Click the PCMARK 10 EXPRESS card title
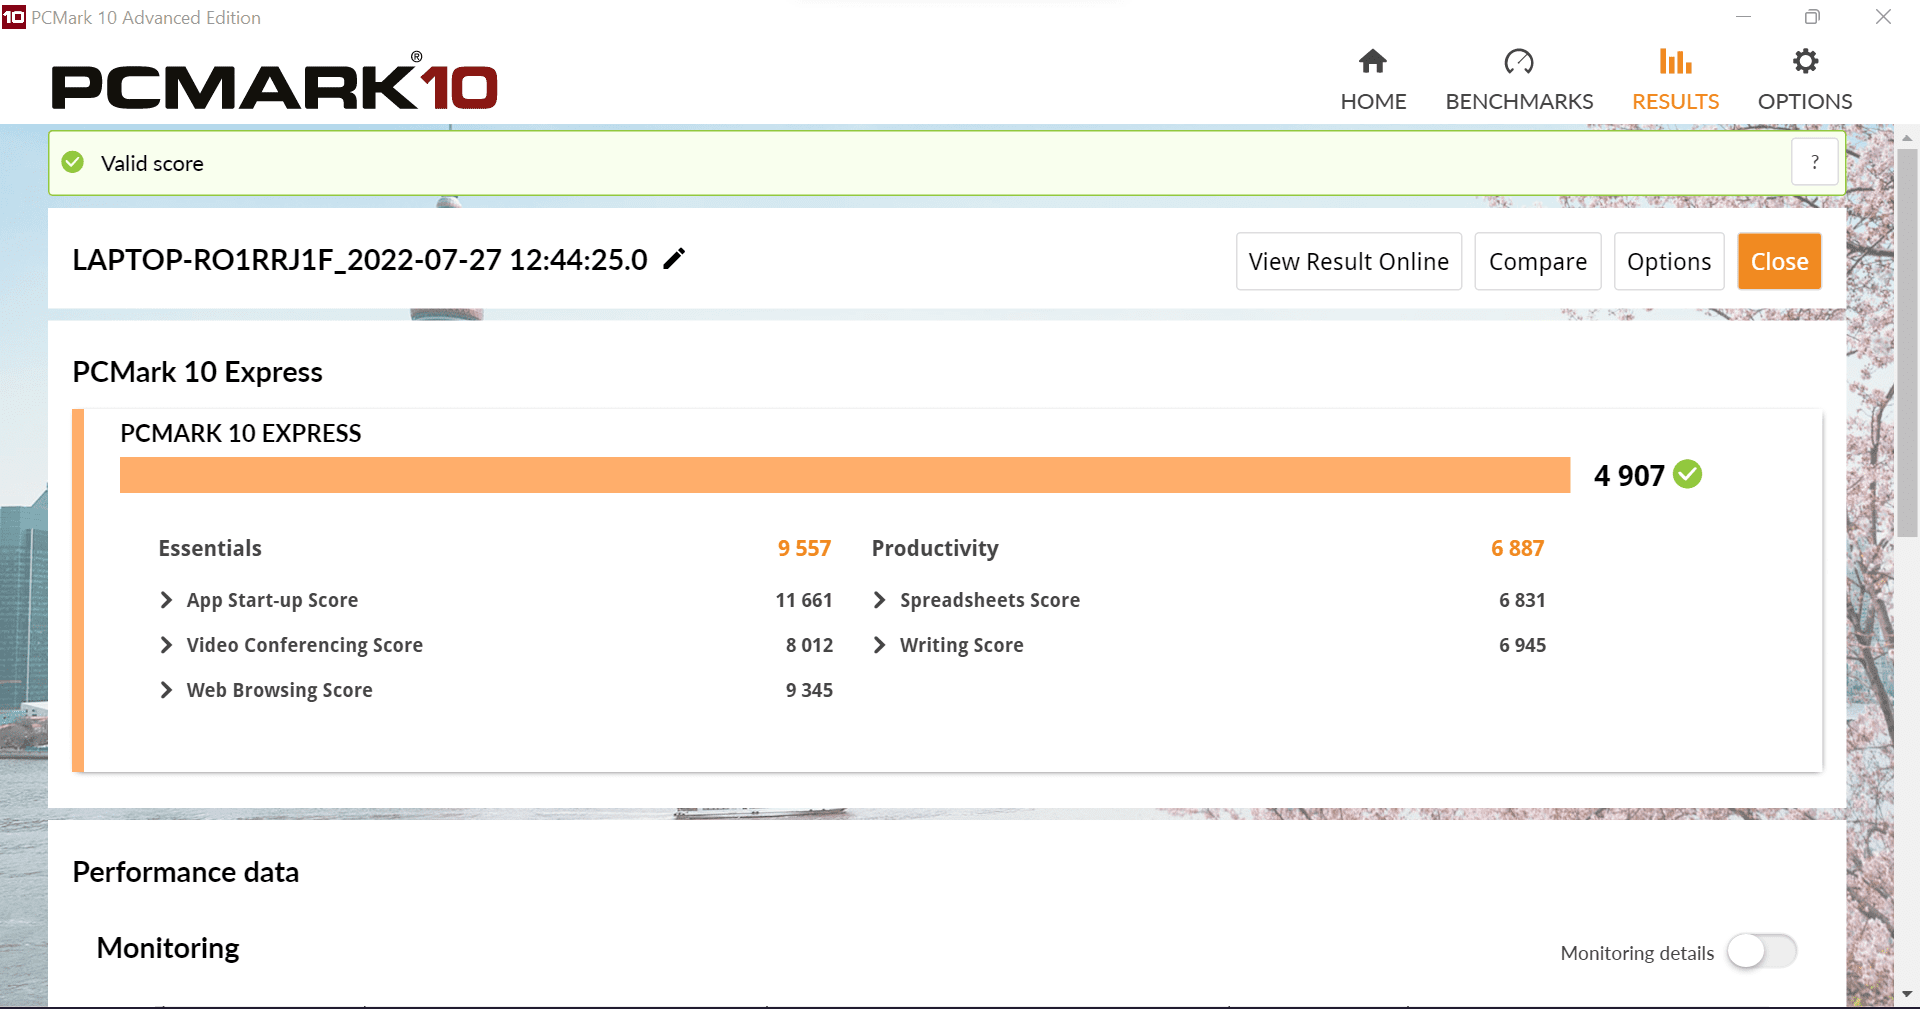The image size is (1920, 1009). (x=241, y=433)
